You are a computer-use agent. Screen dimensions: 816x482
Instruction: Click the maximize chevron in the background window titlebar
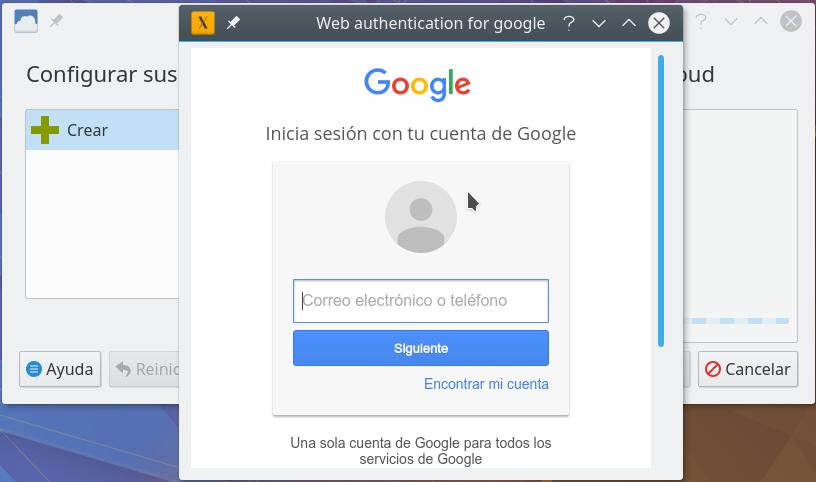(761, 21)
